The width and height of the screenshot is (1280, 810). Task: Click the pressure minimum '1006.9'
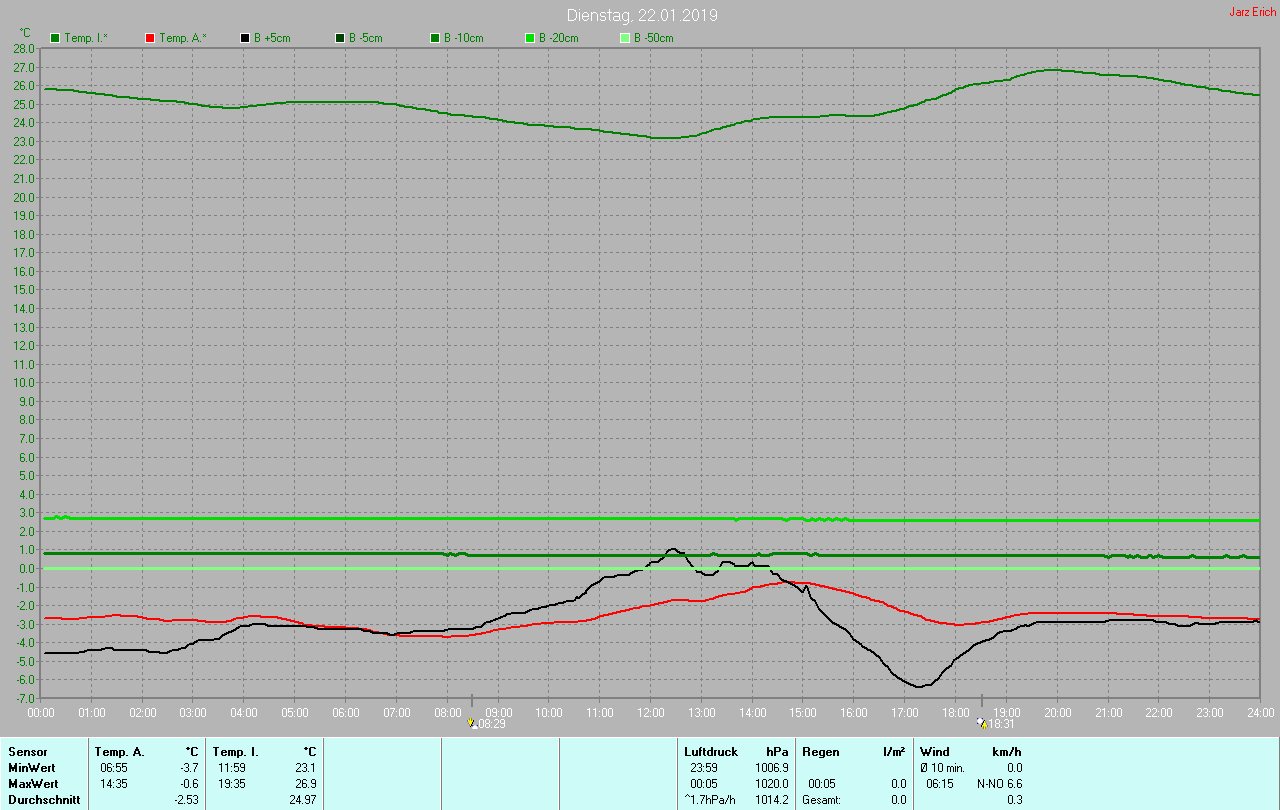[x=771, y=768]
